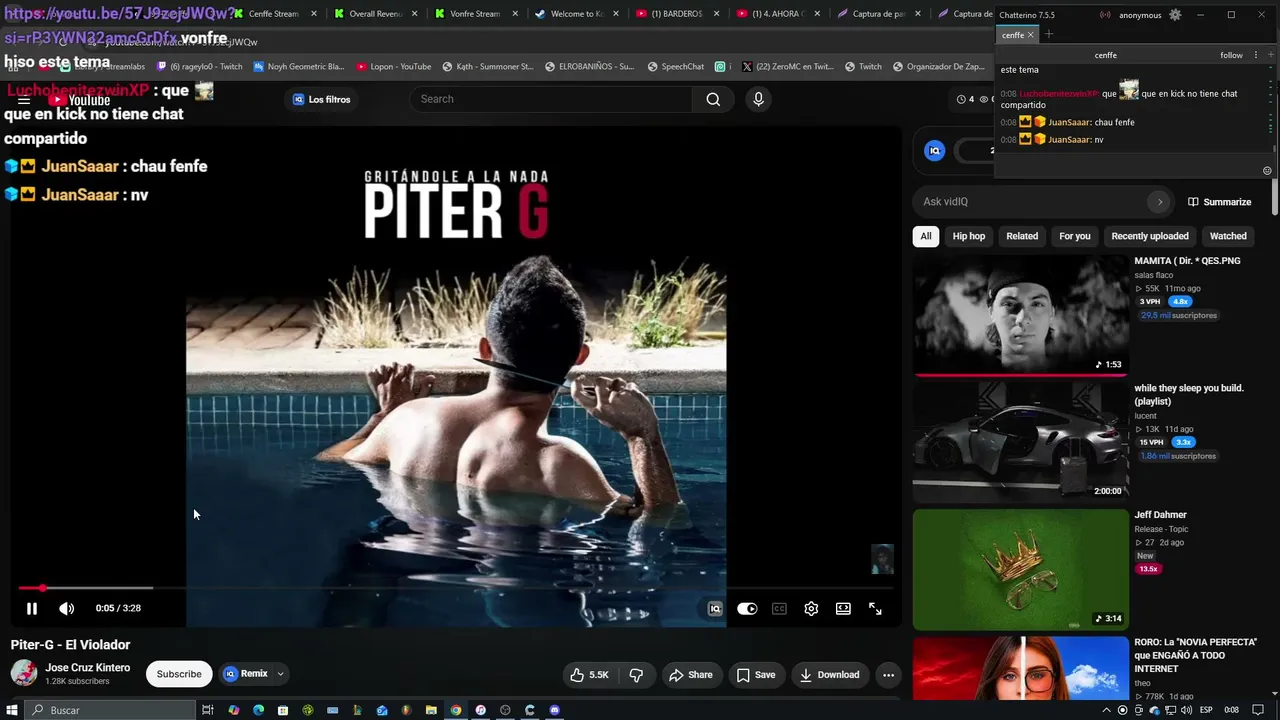Download the video
This screenshot has height=720, width=1280.
(x=830, y=675)
